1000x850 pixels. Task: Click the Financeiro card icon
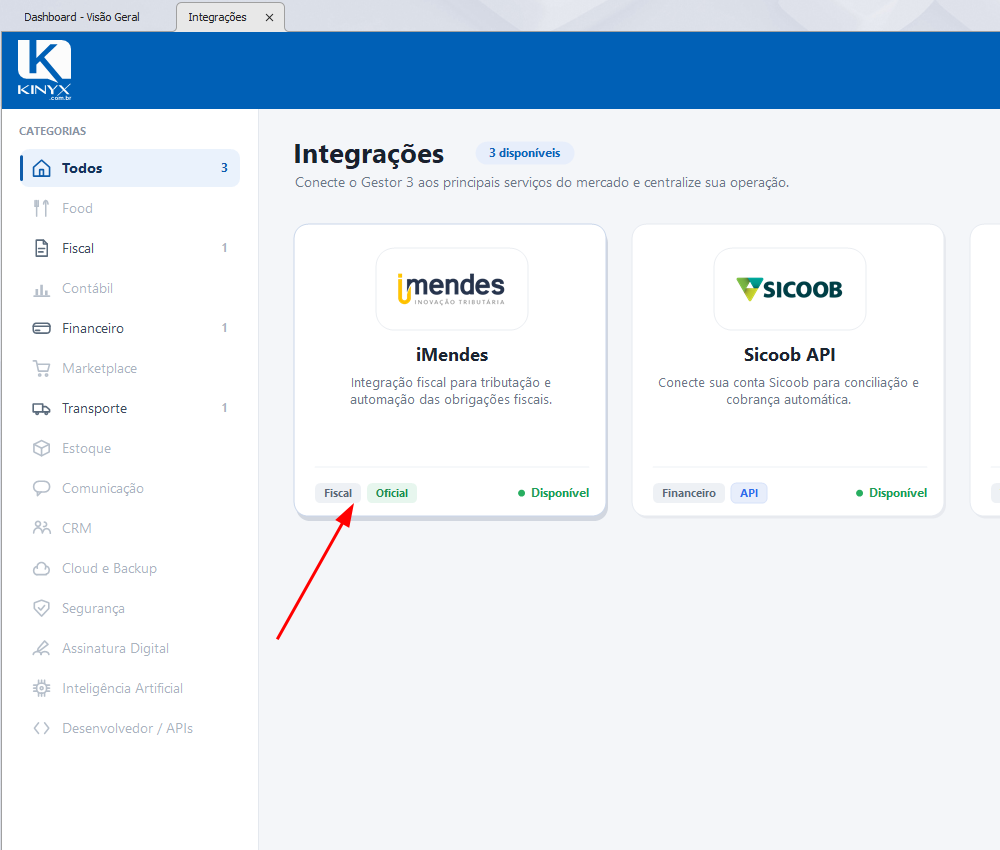click(x=41, y=328)
